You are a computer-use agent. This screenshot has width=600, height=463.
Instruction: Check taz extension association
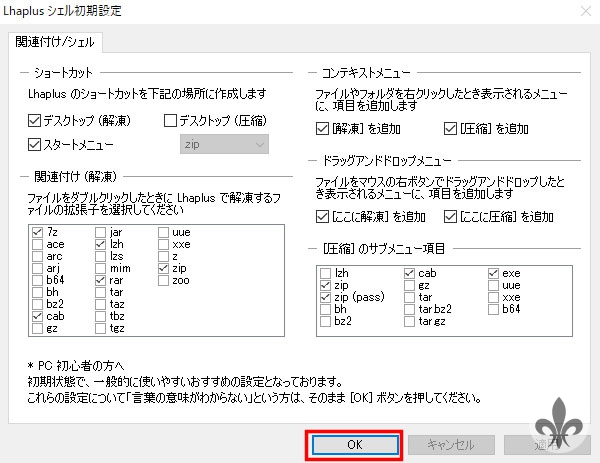[100, 304]
